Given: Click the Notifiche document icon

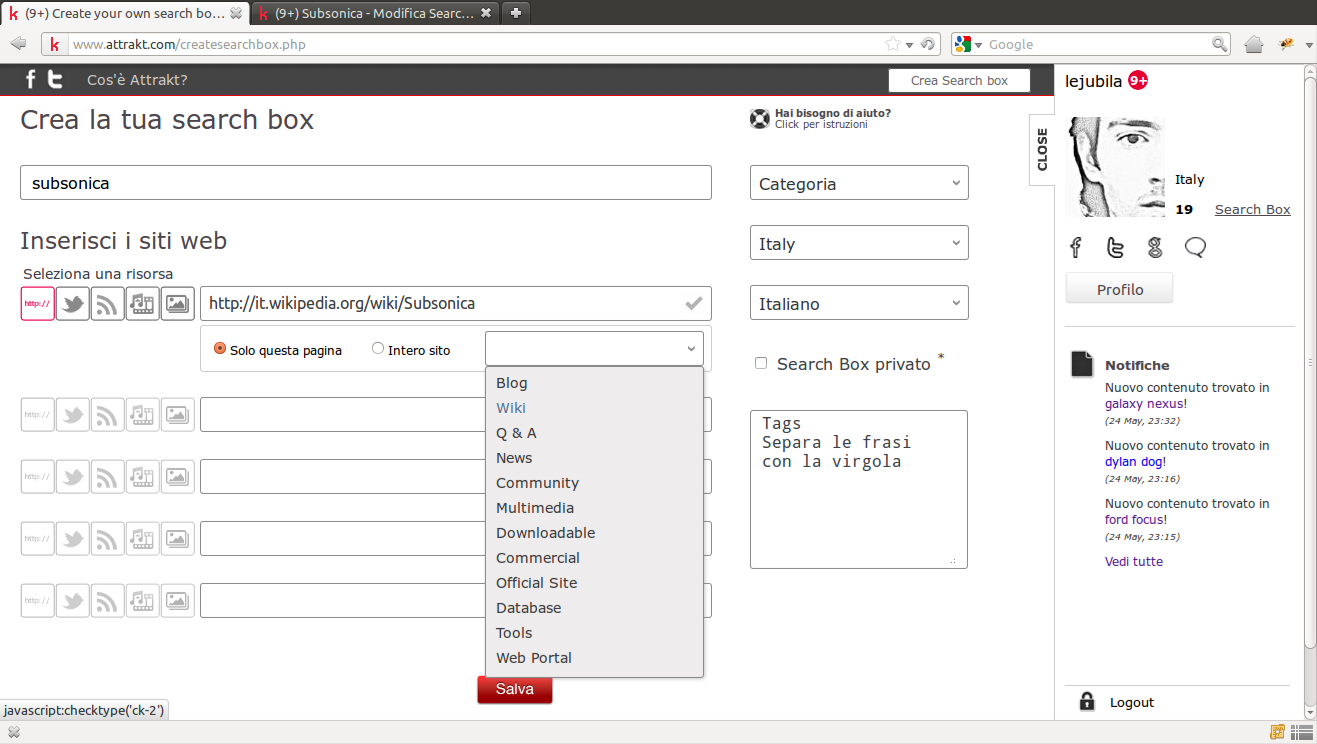Looking at the screenshot, I should (1082, 364).
